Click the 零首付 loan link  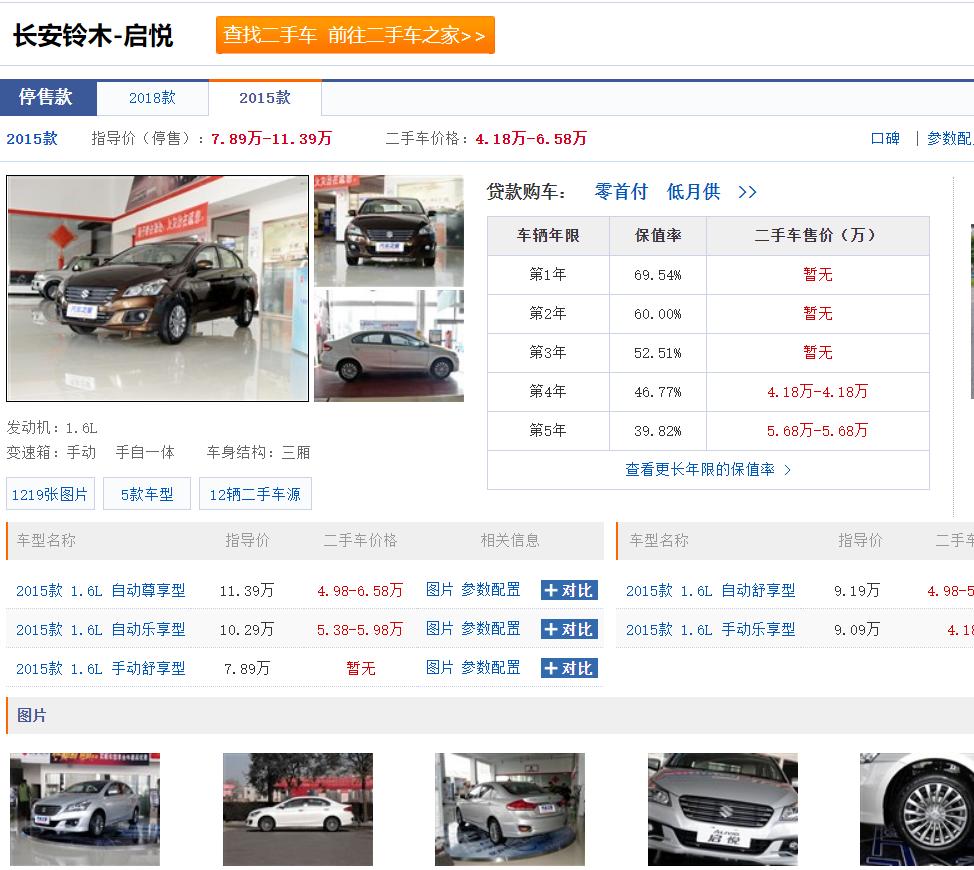[x=621, y=192]
